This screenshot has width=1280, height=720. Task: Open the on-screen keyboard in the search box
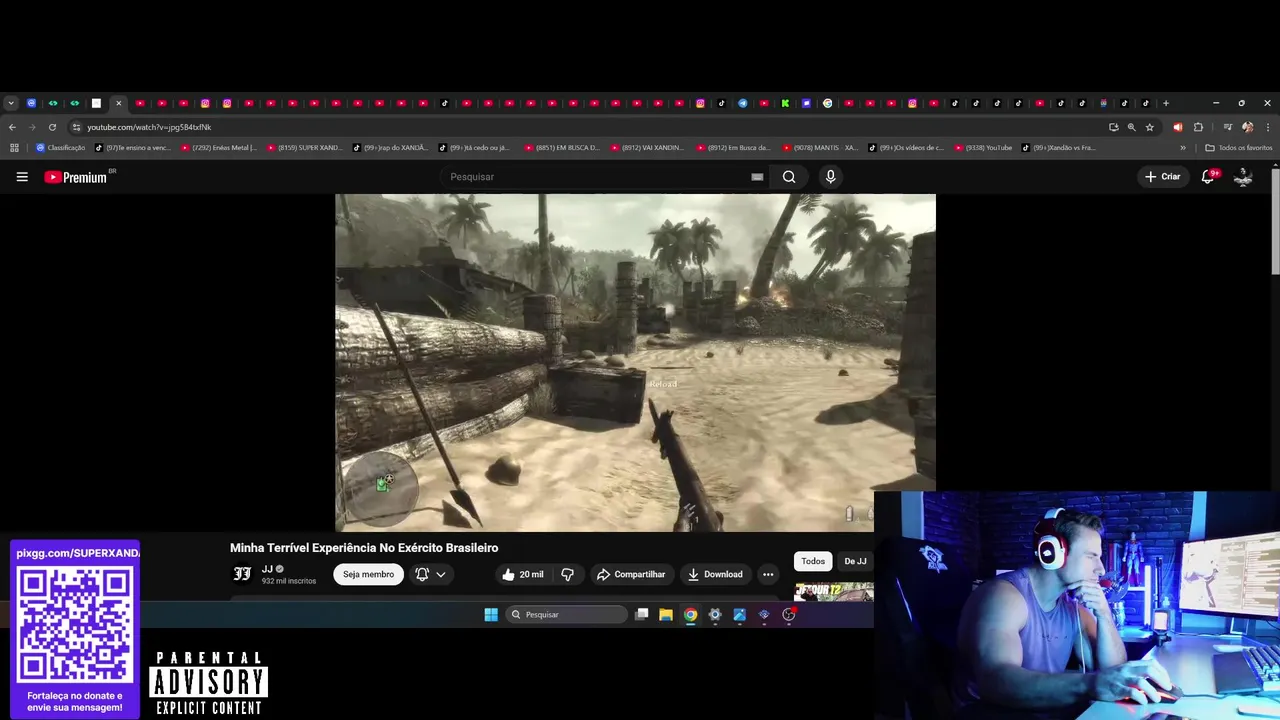[757, 177]
